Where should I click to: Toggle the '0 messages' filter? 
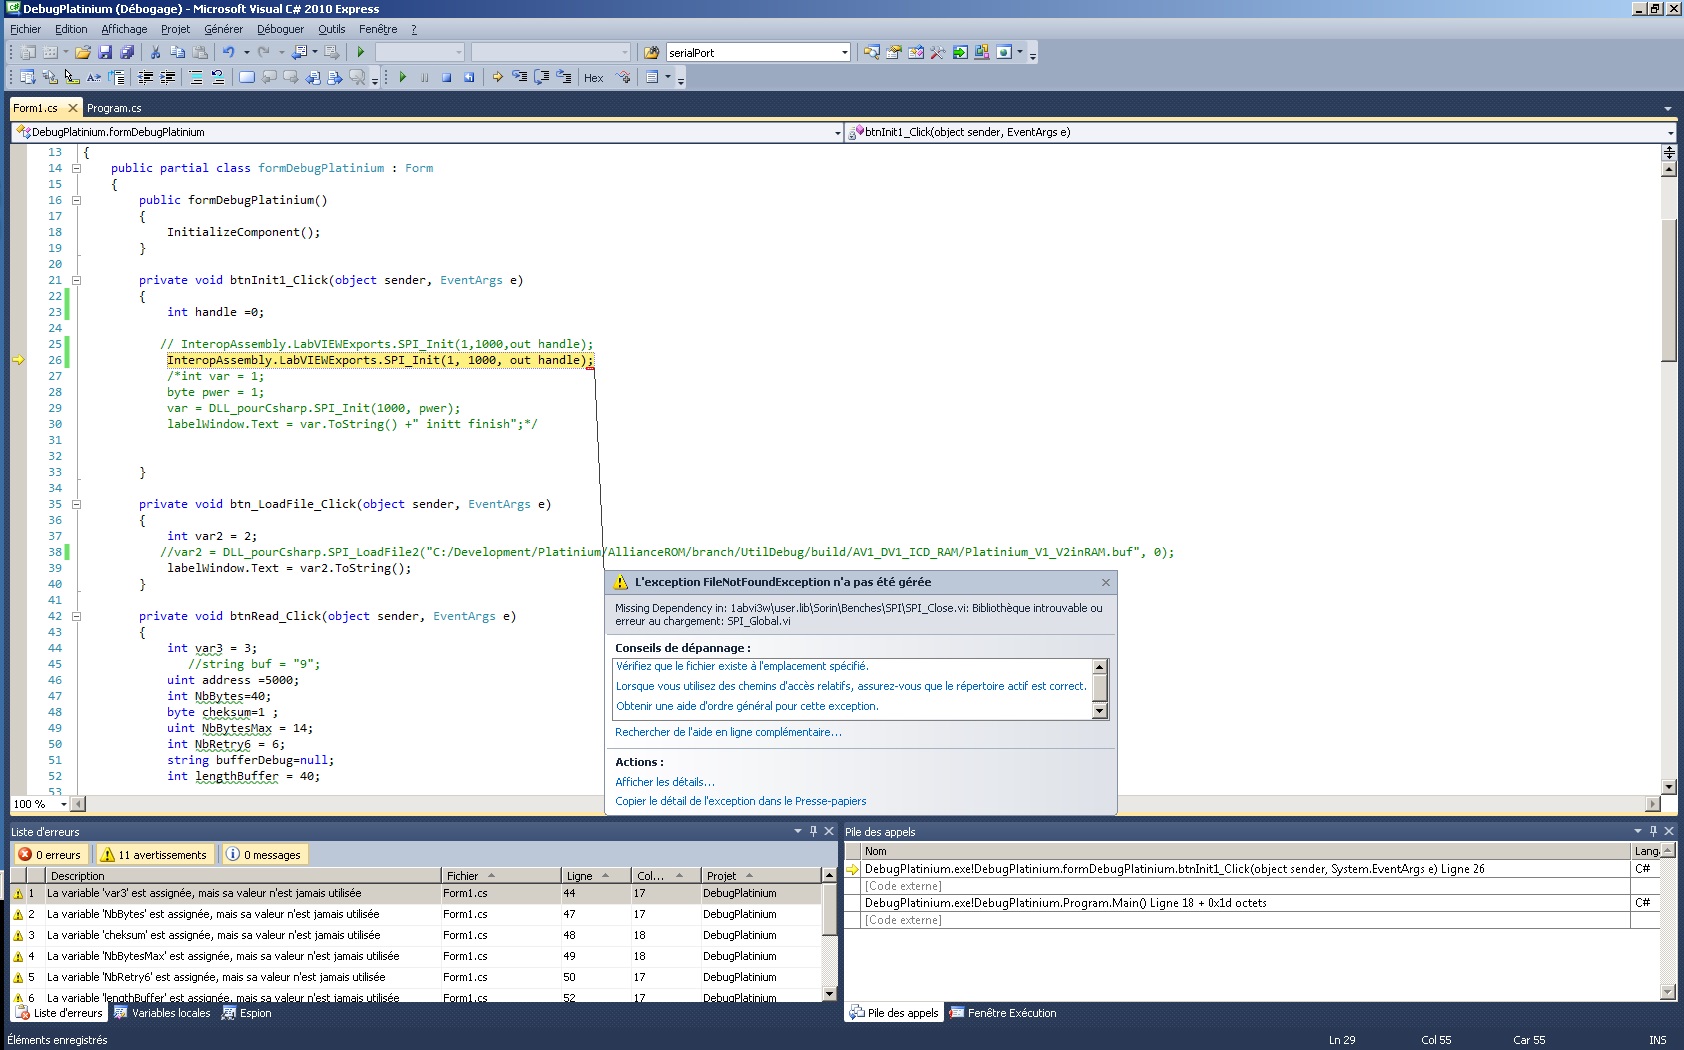pos(264,854)
